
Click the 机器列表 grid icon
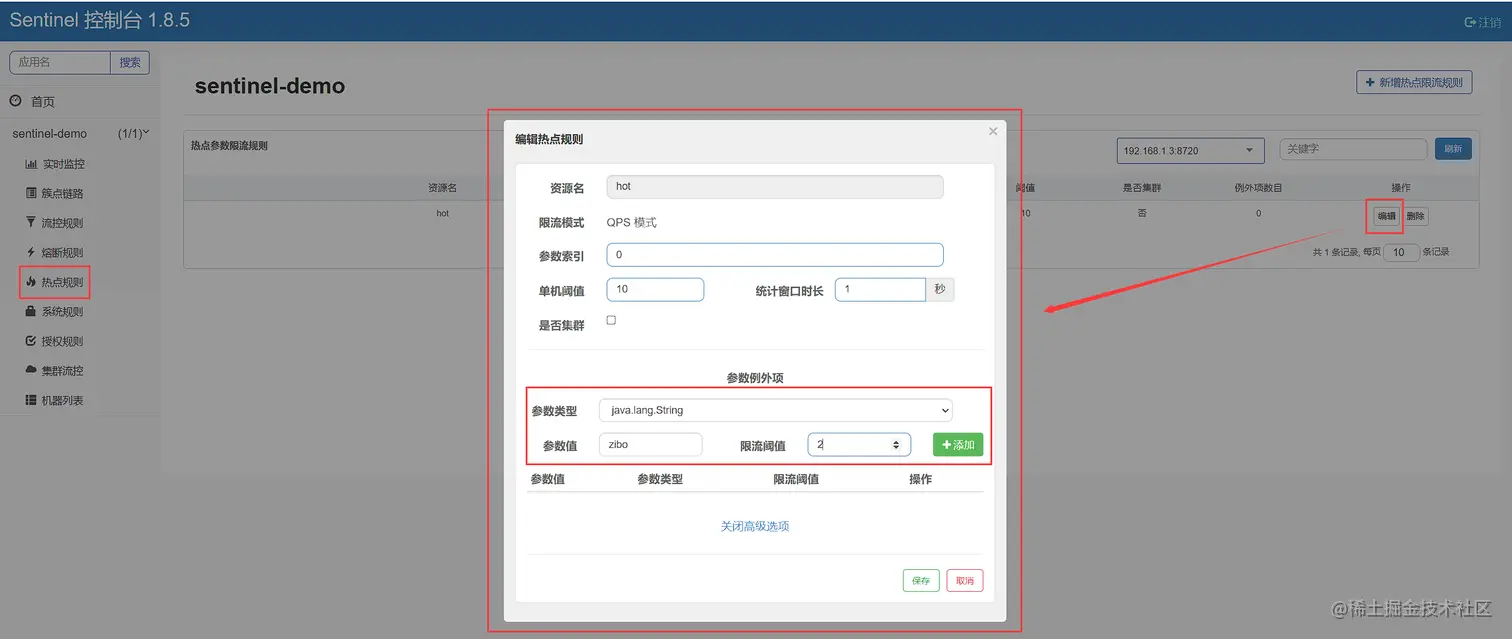(x=31, y=400)
